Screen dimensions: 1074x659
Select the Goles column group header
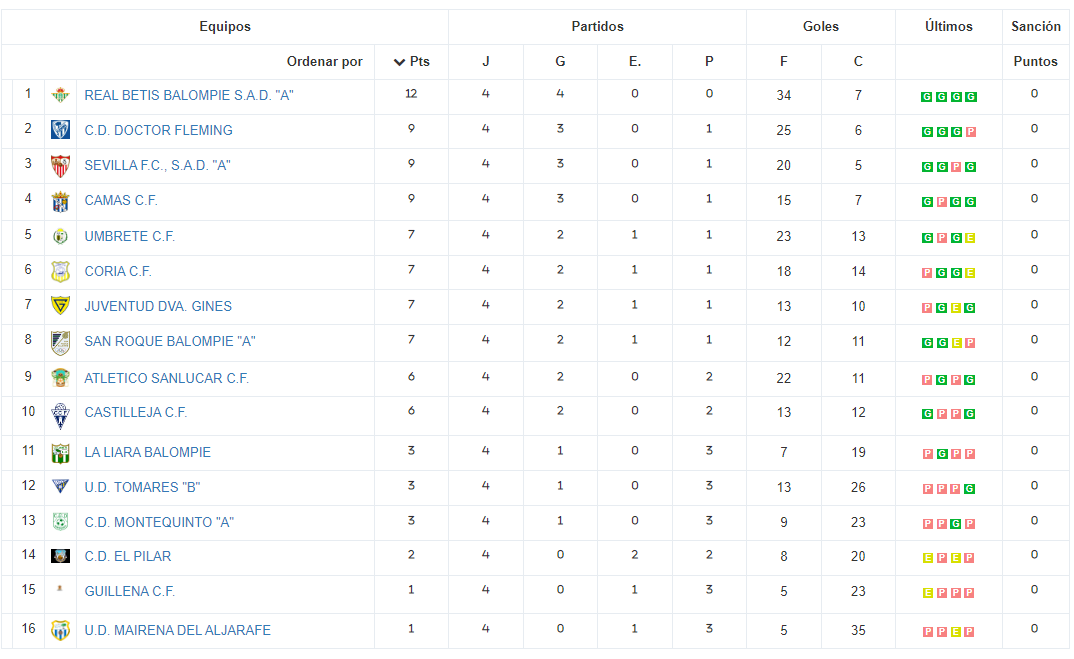[821, 27]
